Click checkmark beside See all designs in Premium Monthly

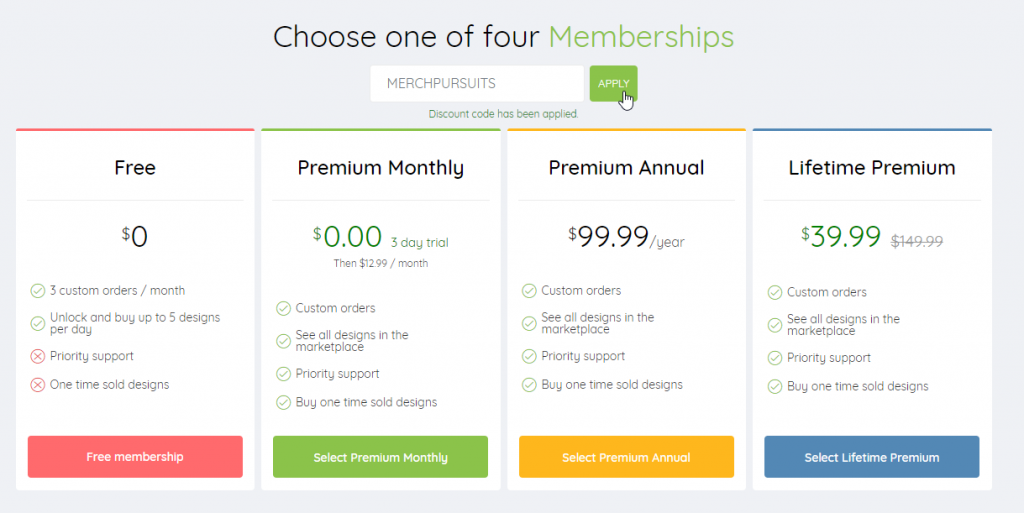(x=283, y=341)
